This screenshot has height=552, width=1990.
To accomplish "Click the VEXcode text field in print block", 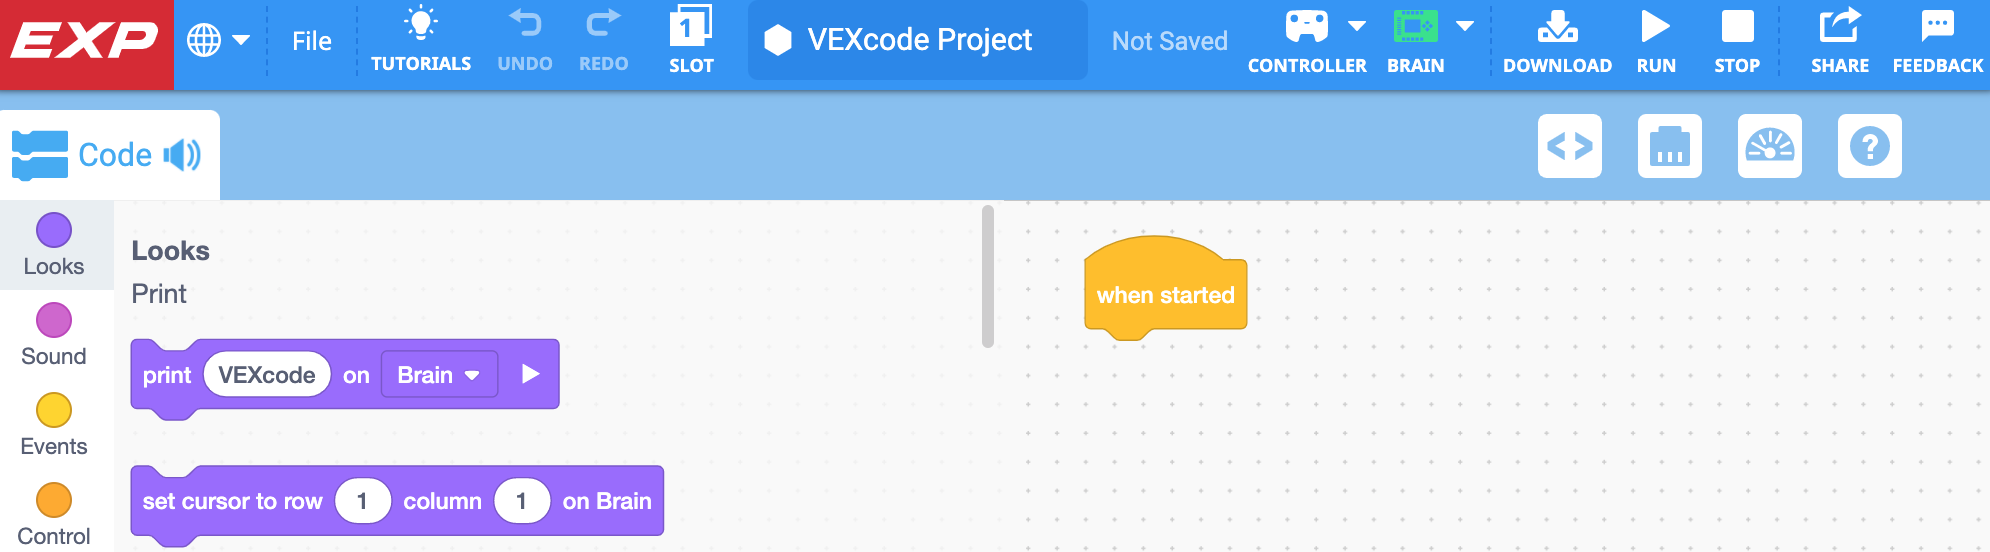I will (x=267, y=375).
